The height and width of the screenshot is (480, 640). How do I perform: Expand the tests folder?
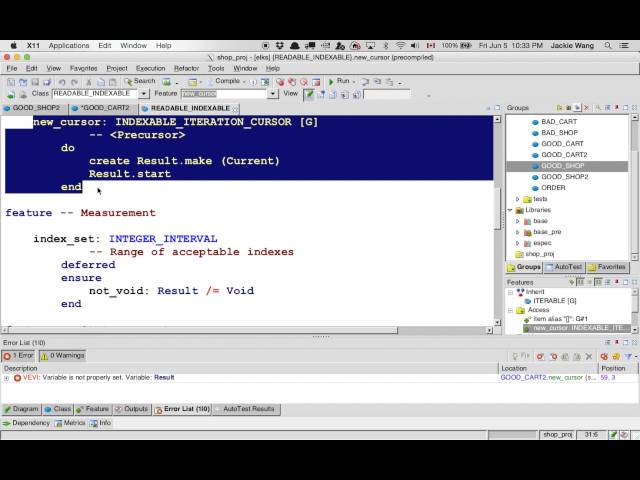(x=518, y=199)
